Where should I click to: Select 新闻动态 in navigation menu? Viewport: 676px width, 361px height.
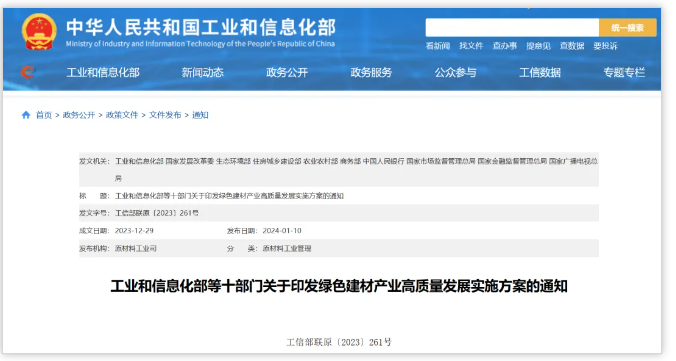(x=203, y=72)
